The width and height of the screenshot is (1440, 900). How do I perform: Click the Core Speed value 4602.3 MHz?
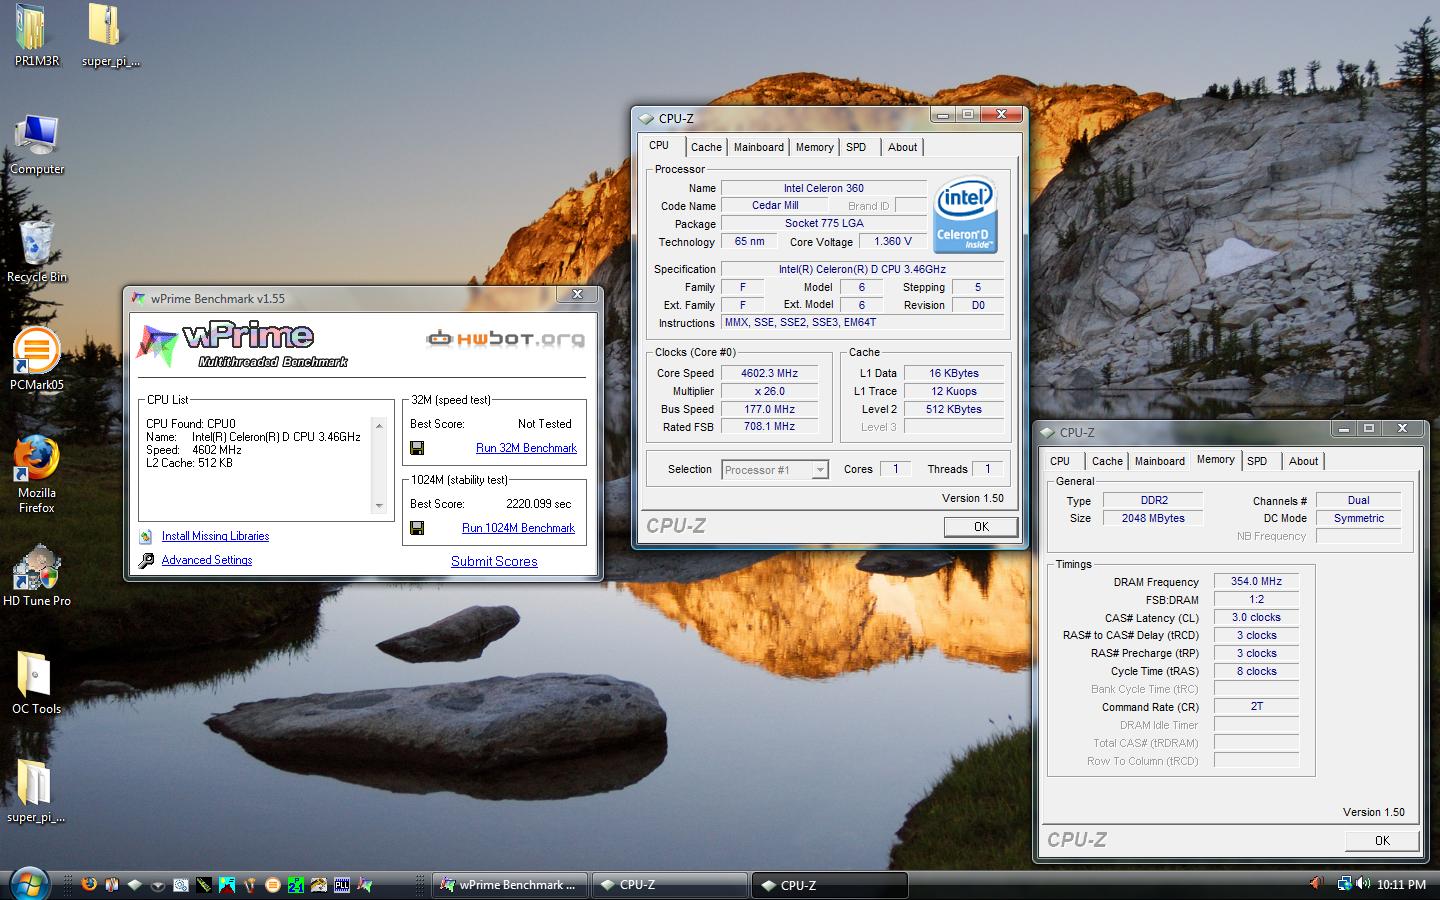coord(769,373)
